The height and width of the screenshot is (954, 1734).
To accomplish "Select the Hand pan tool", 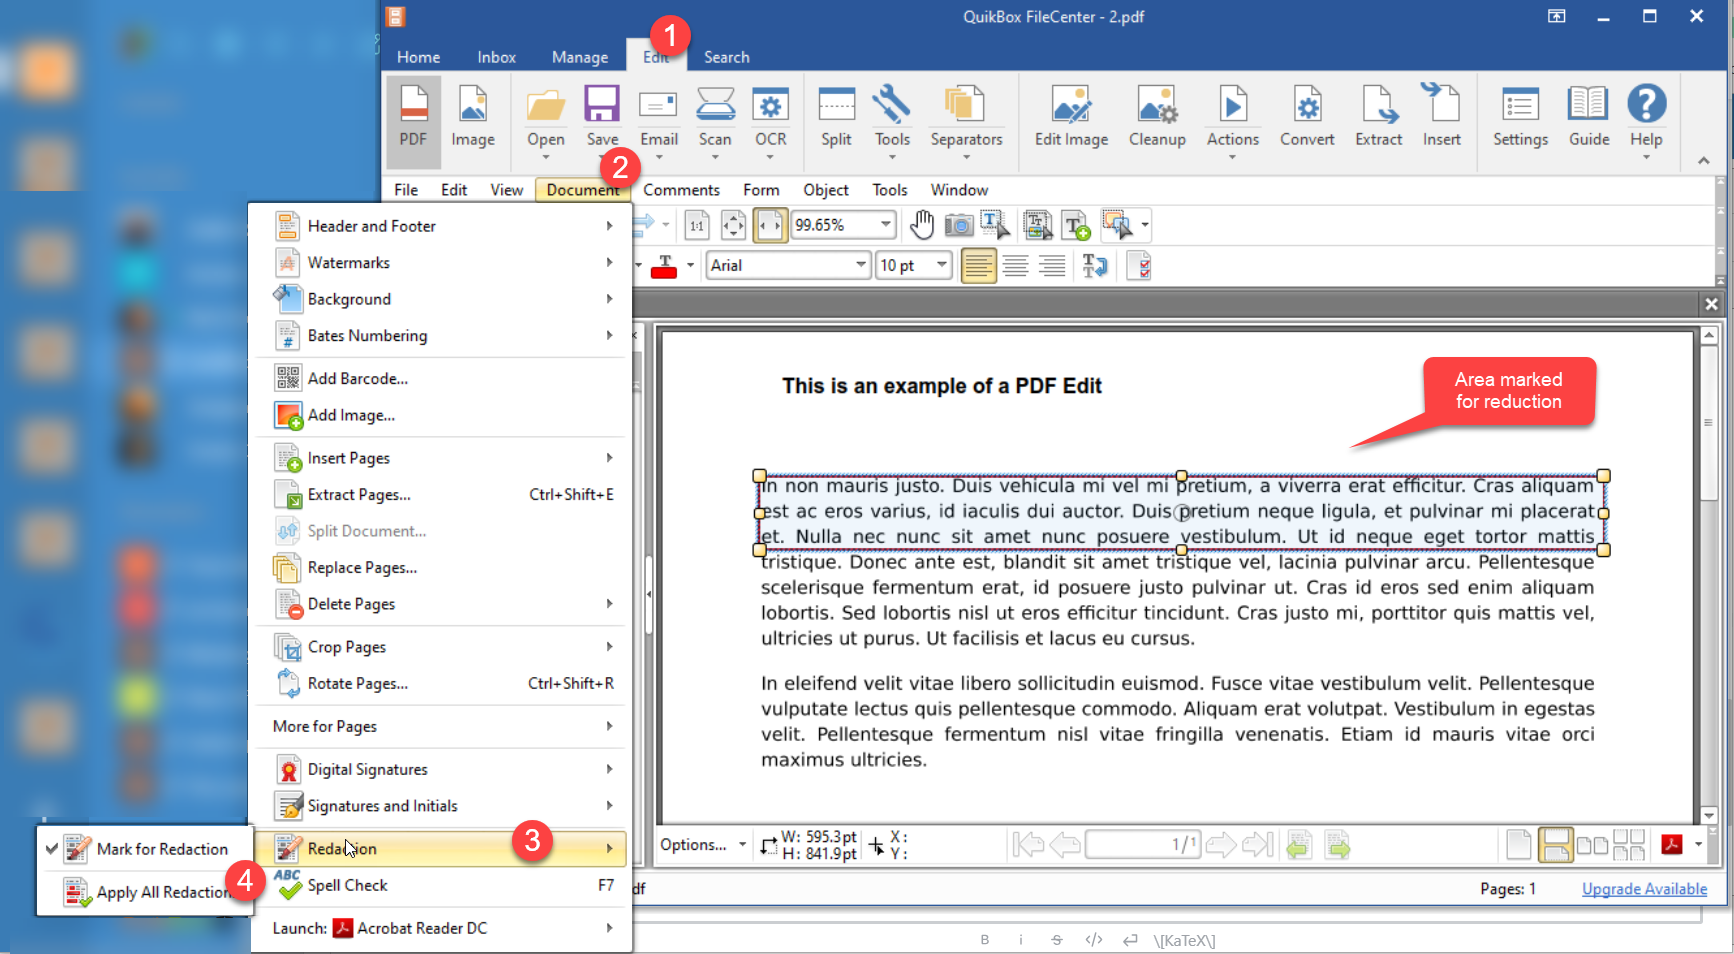I will coord(921,225).
